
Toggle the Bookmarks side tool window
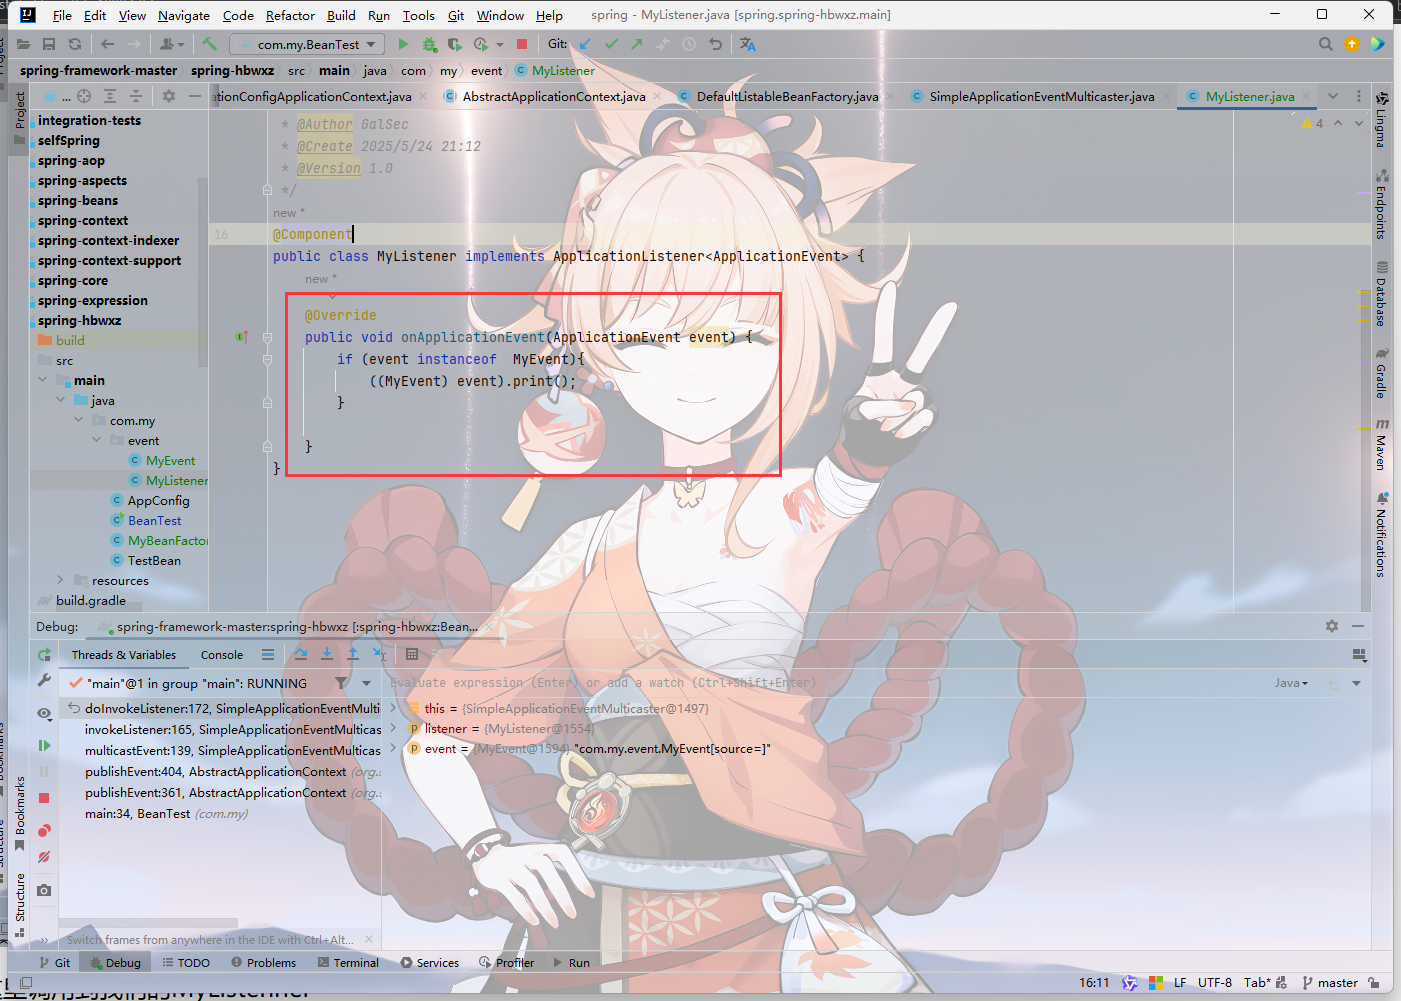[x=19, y=814]
